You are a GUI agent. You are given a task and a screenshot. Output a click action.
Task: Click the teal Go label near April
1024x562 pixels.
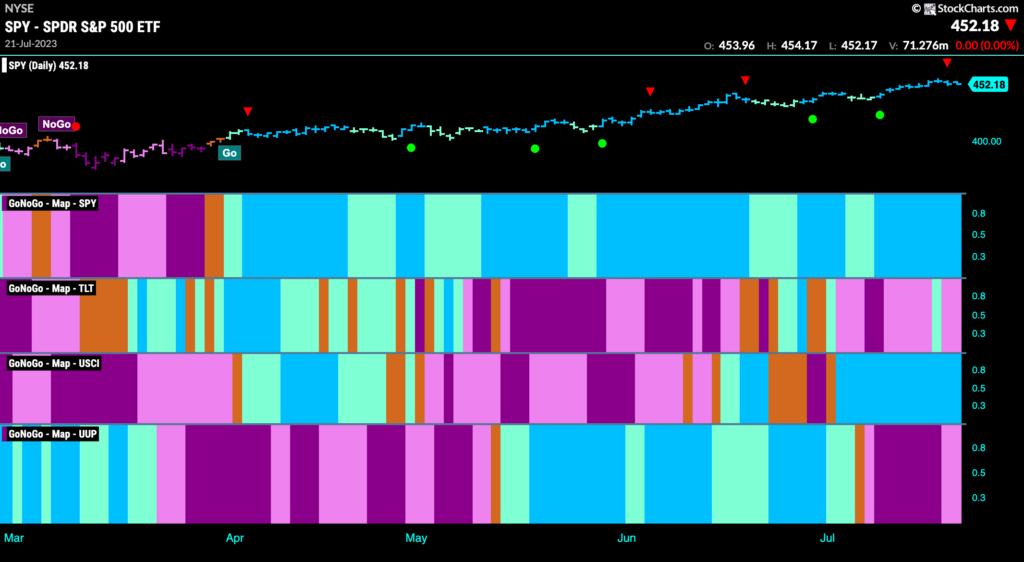pyautogui.click(x=229, y=153)
